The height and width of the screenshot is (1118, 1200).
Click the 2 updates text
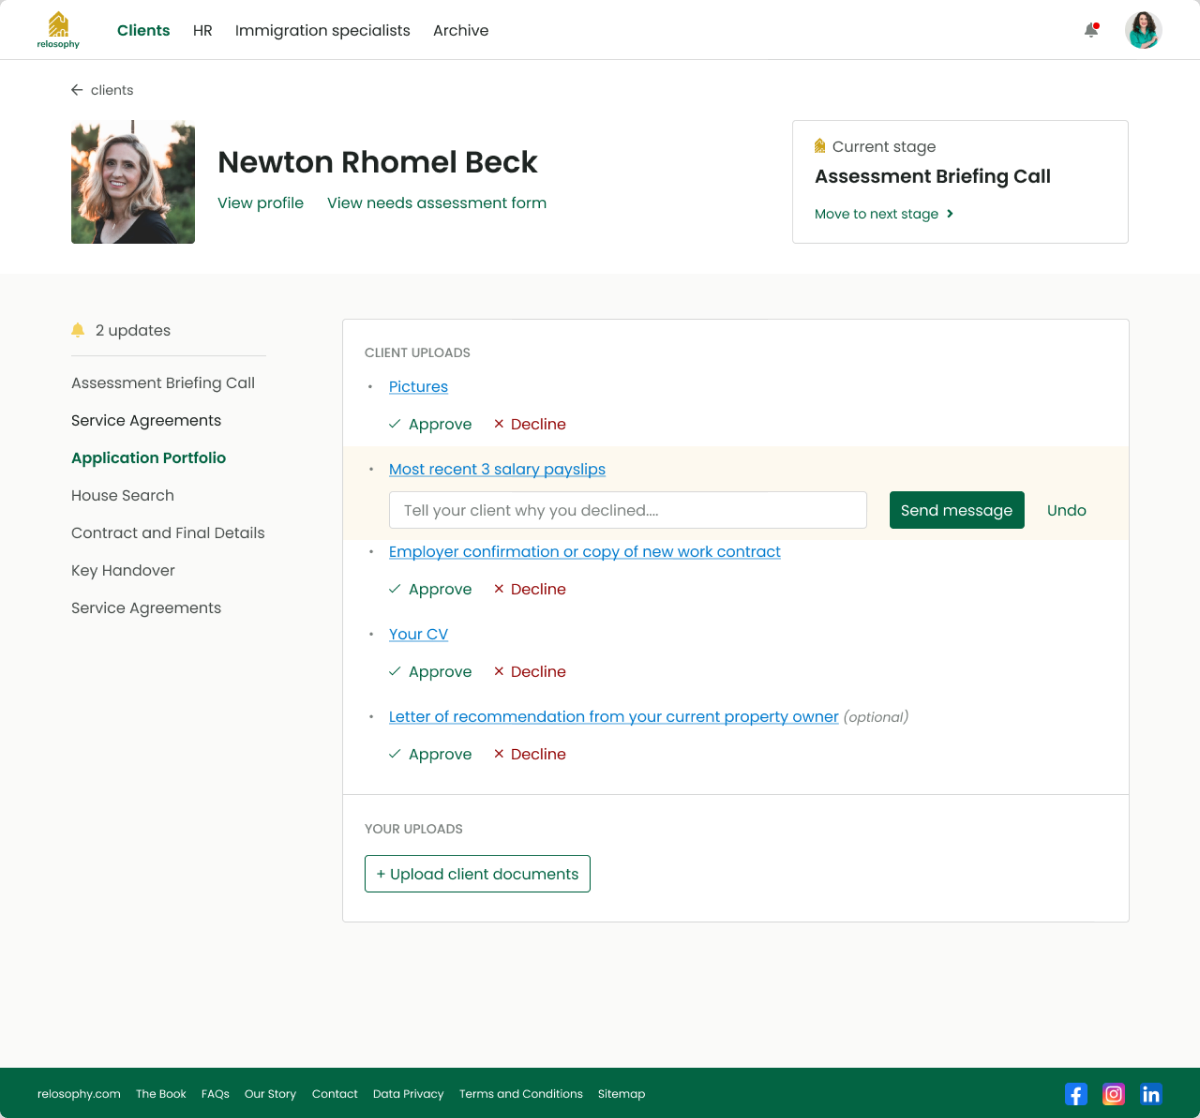tap(133, 330)
